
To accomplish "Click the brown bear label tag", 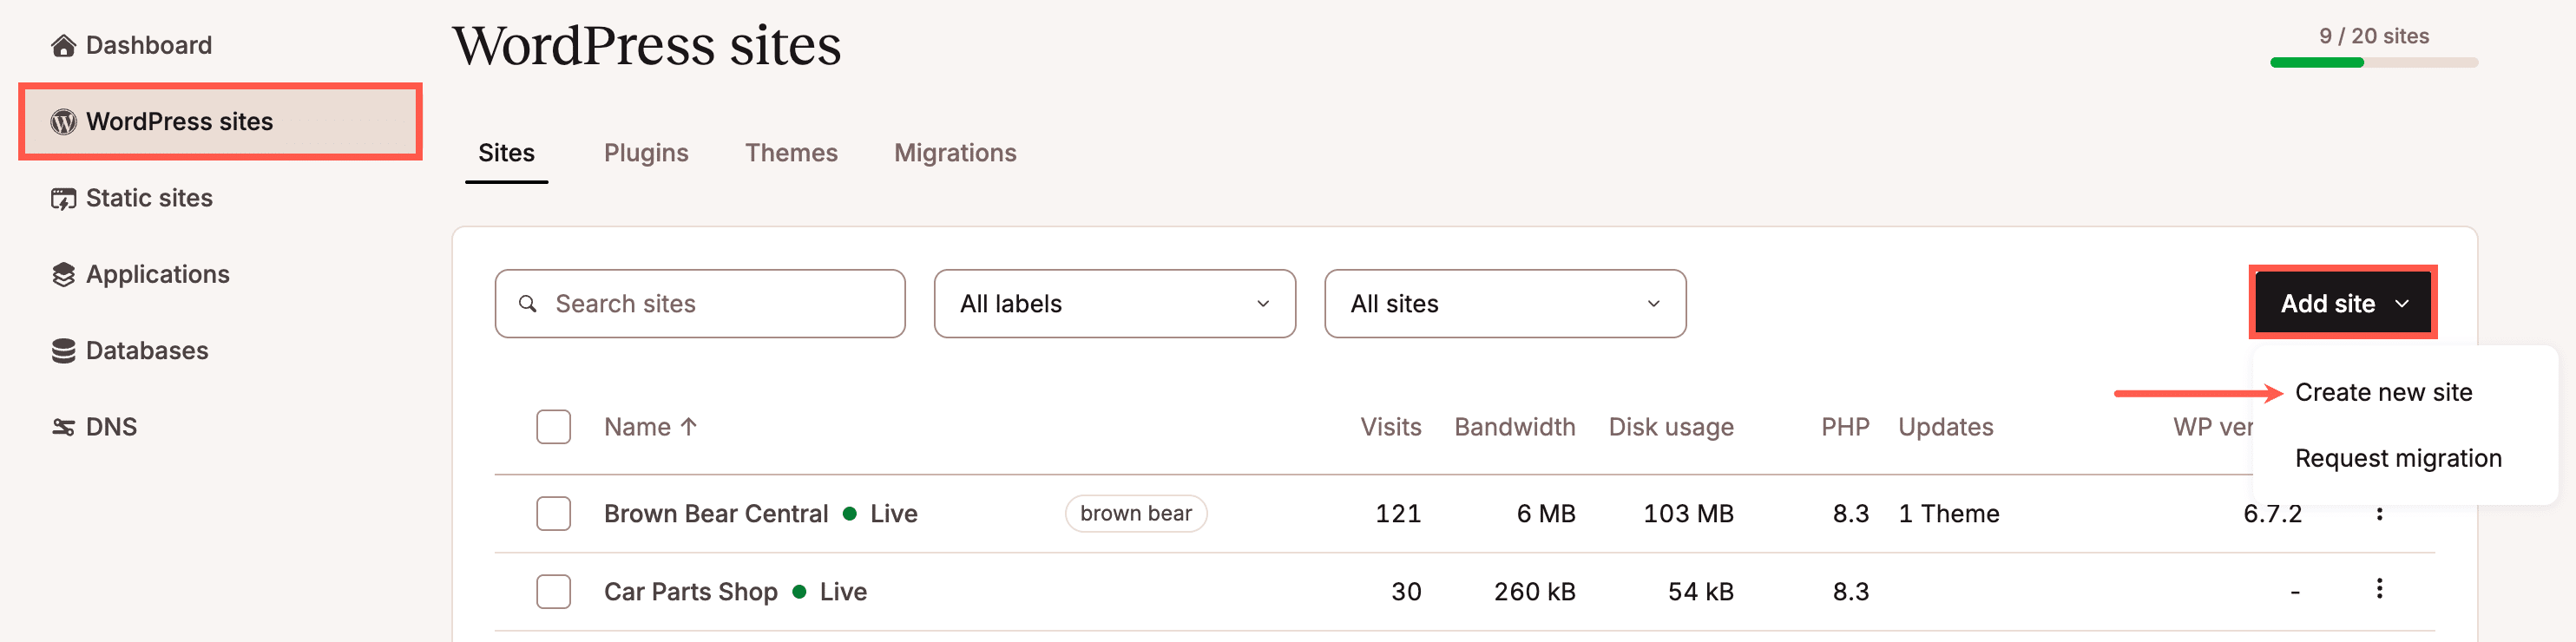I will click(1135, 514).
